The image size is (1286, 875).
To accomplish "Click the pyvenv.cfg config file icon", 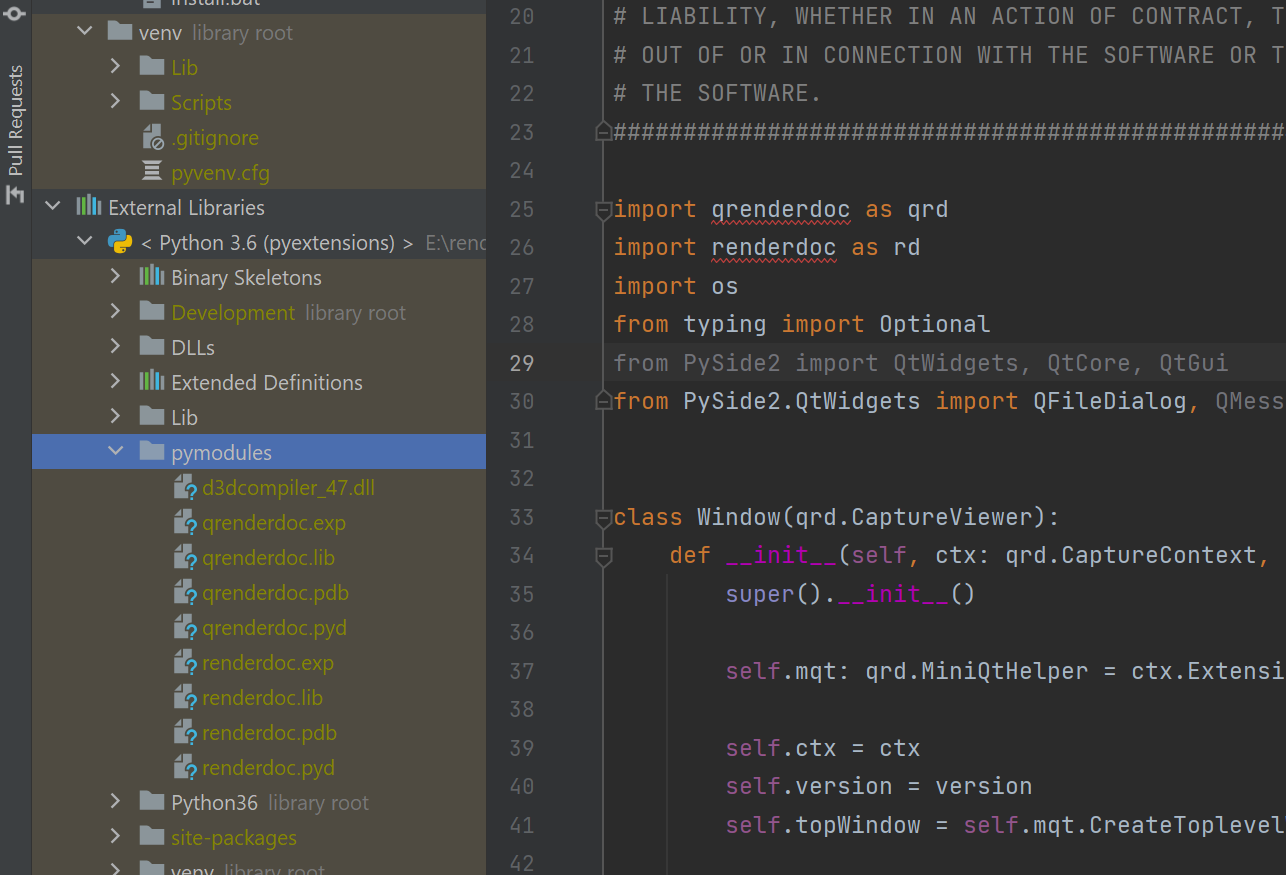I will [x=150, y=172].
